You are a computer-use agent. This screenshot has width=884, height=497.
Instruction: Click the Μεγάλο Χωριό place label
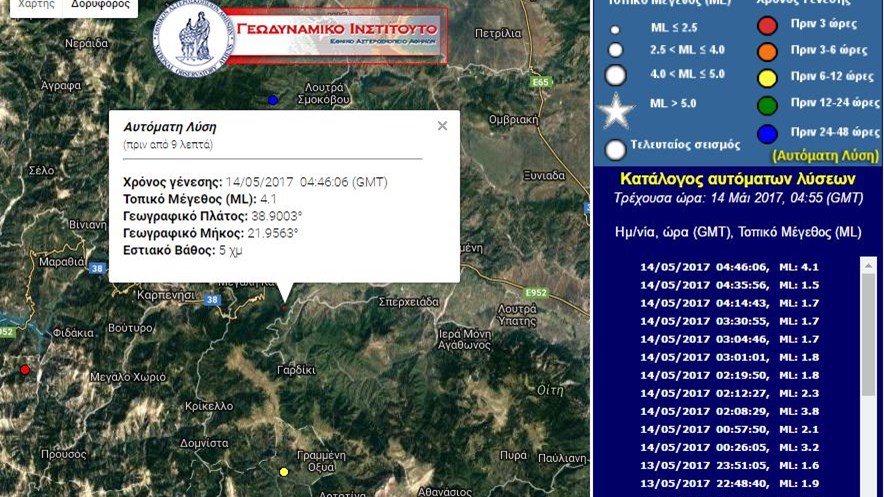[128, 378]
